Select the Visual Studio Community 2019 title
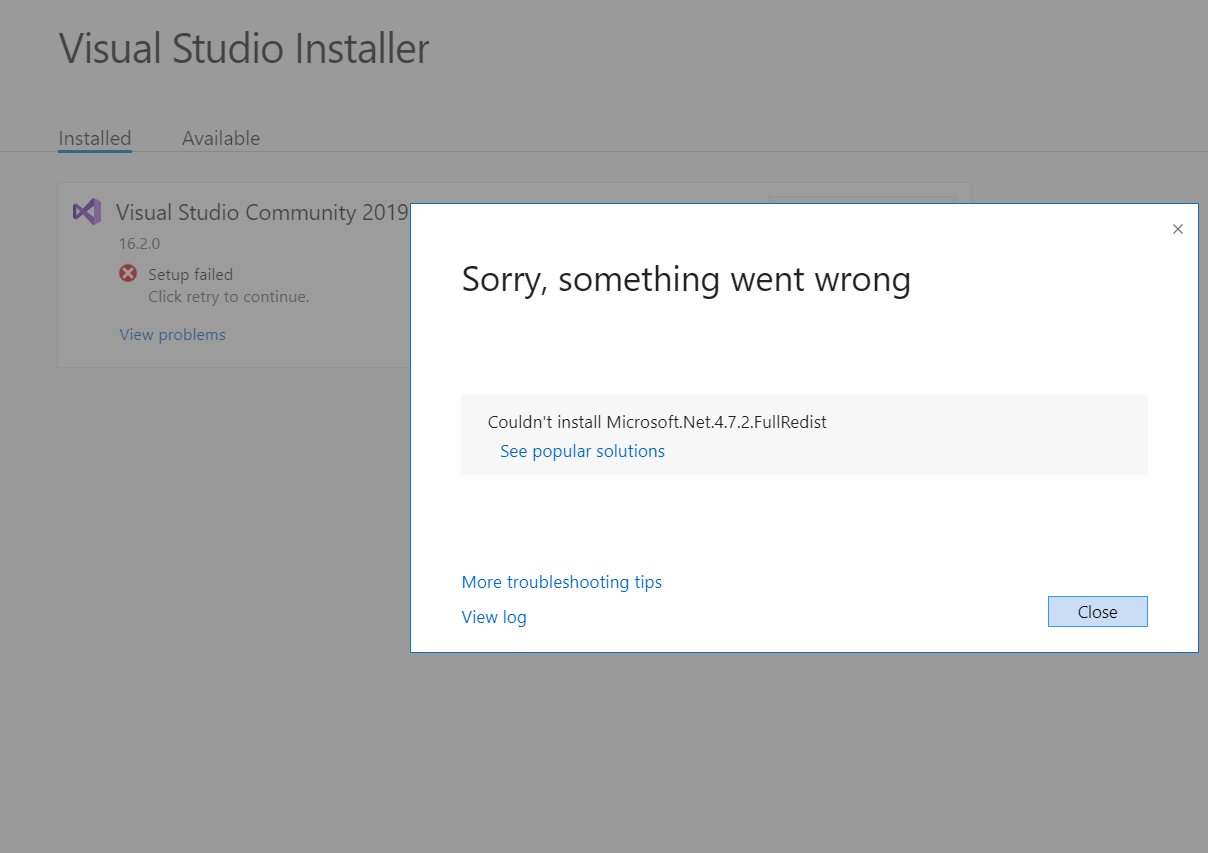 point(262,212)
